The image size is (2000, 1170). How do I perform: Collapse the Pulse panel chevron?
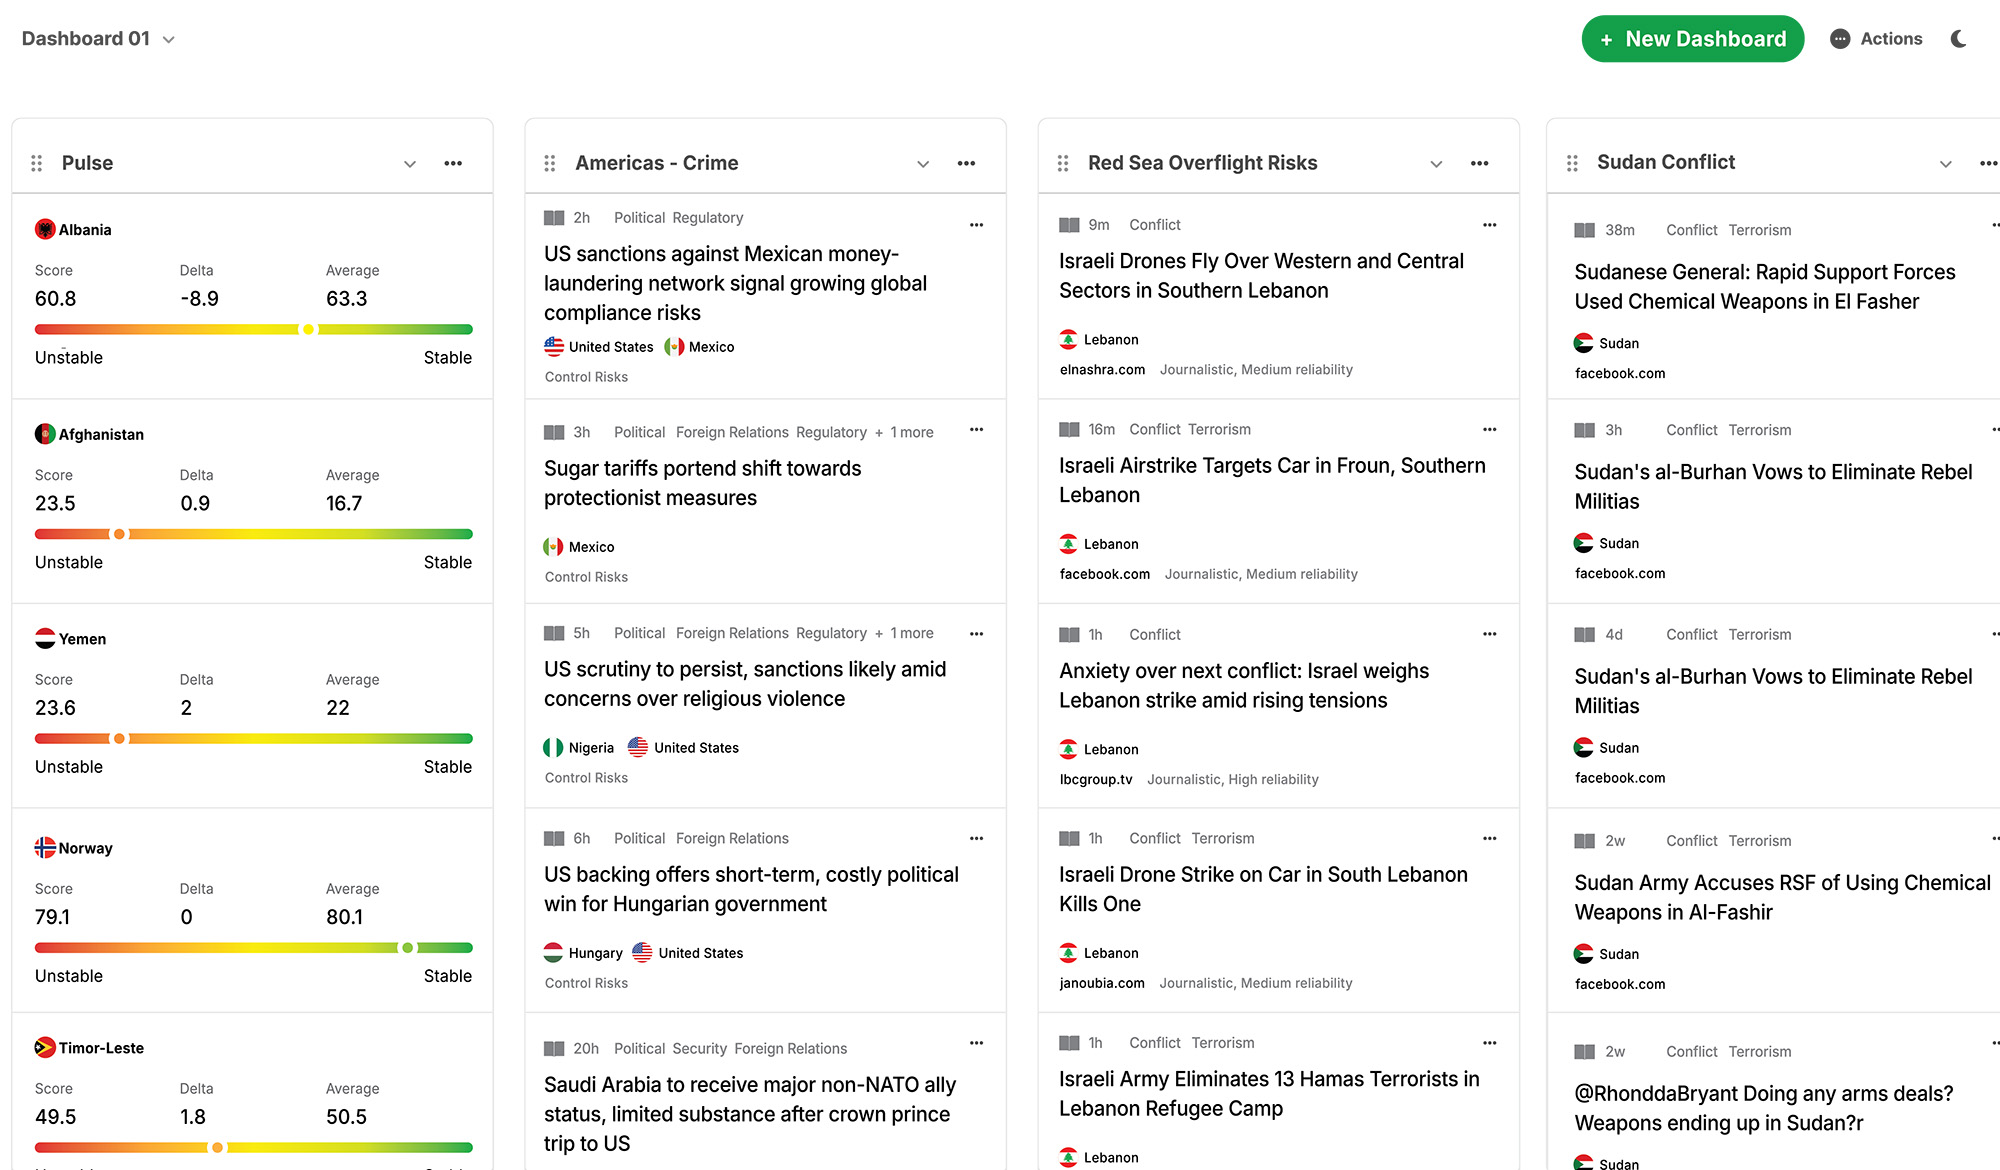pos(410,163)
